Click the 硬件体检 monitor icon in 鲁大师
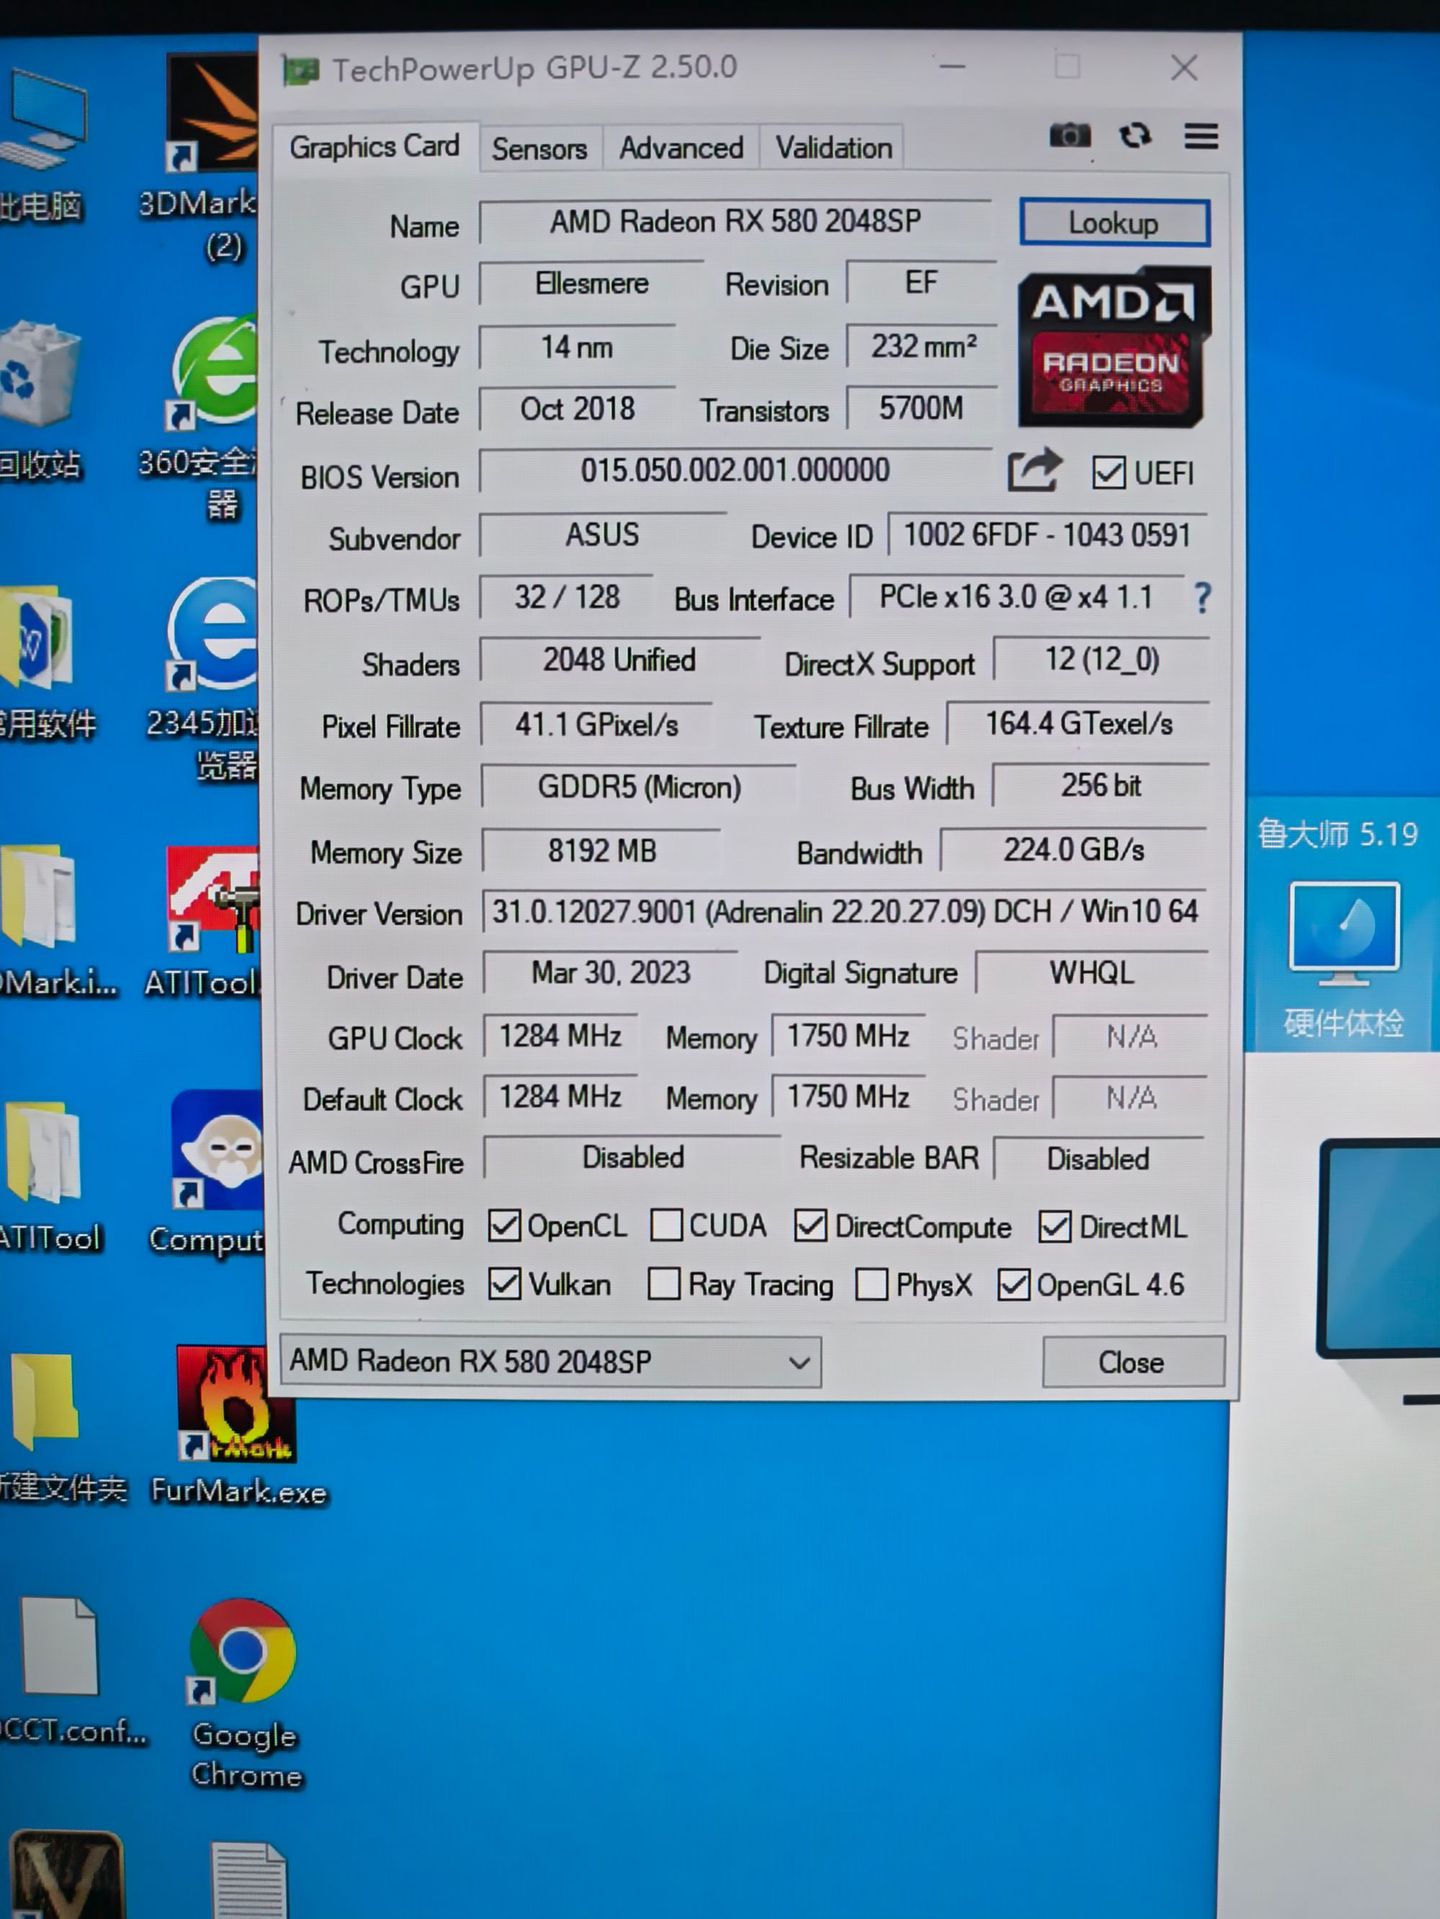The image size is (1440, 1919). 1344,933
